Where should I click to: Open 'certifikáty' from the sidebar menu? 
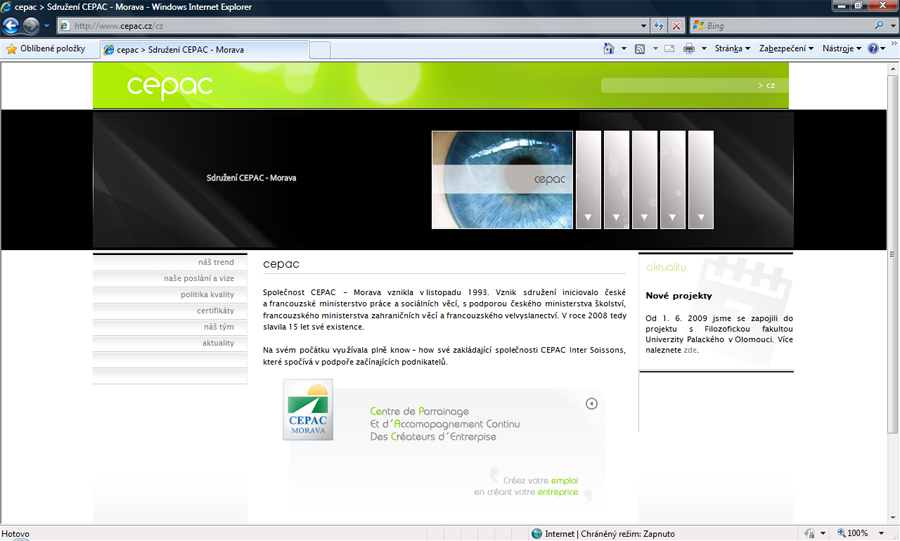215,311
